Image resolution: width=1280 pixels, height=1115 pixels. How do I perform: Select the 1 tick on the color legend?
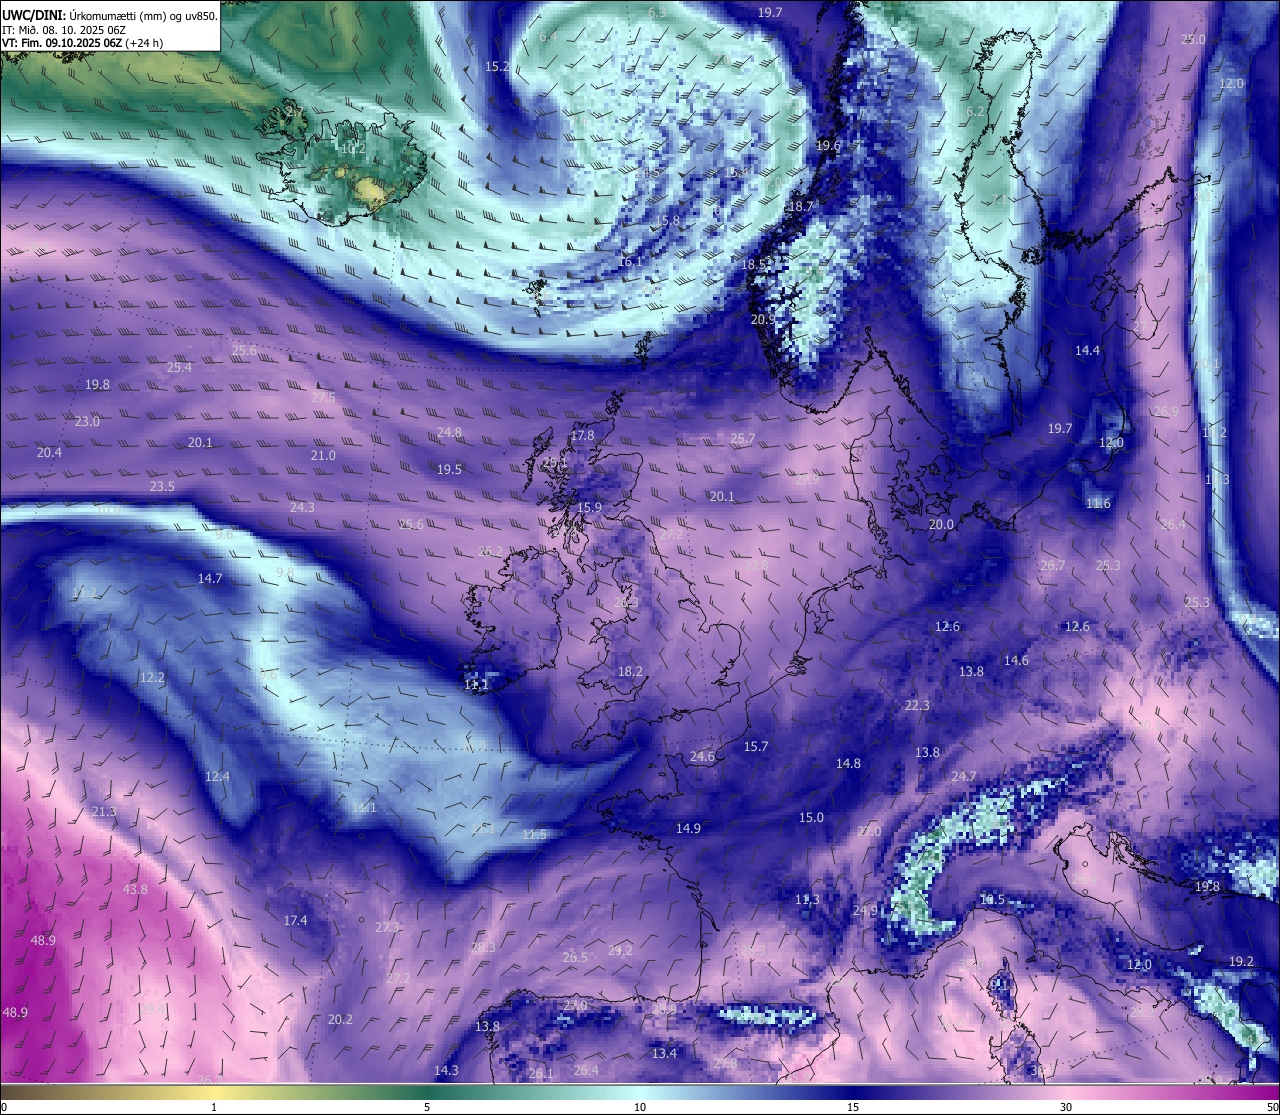pos(214,1107)
